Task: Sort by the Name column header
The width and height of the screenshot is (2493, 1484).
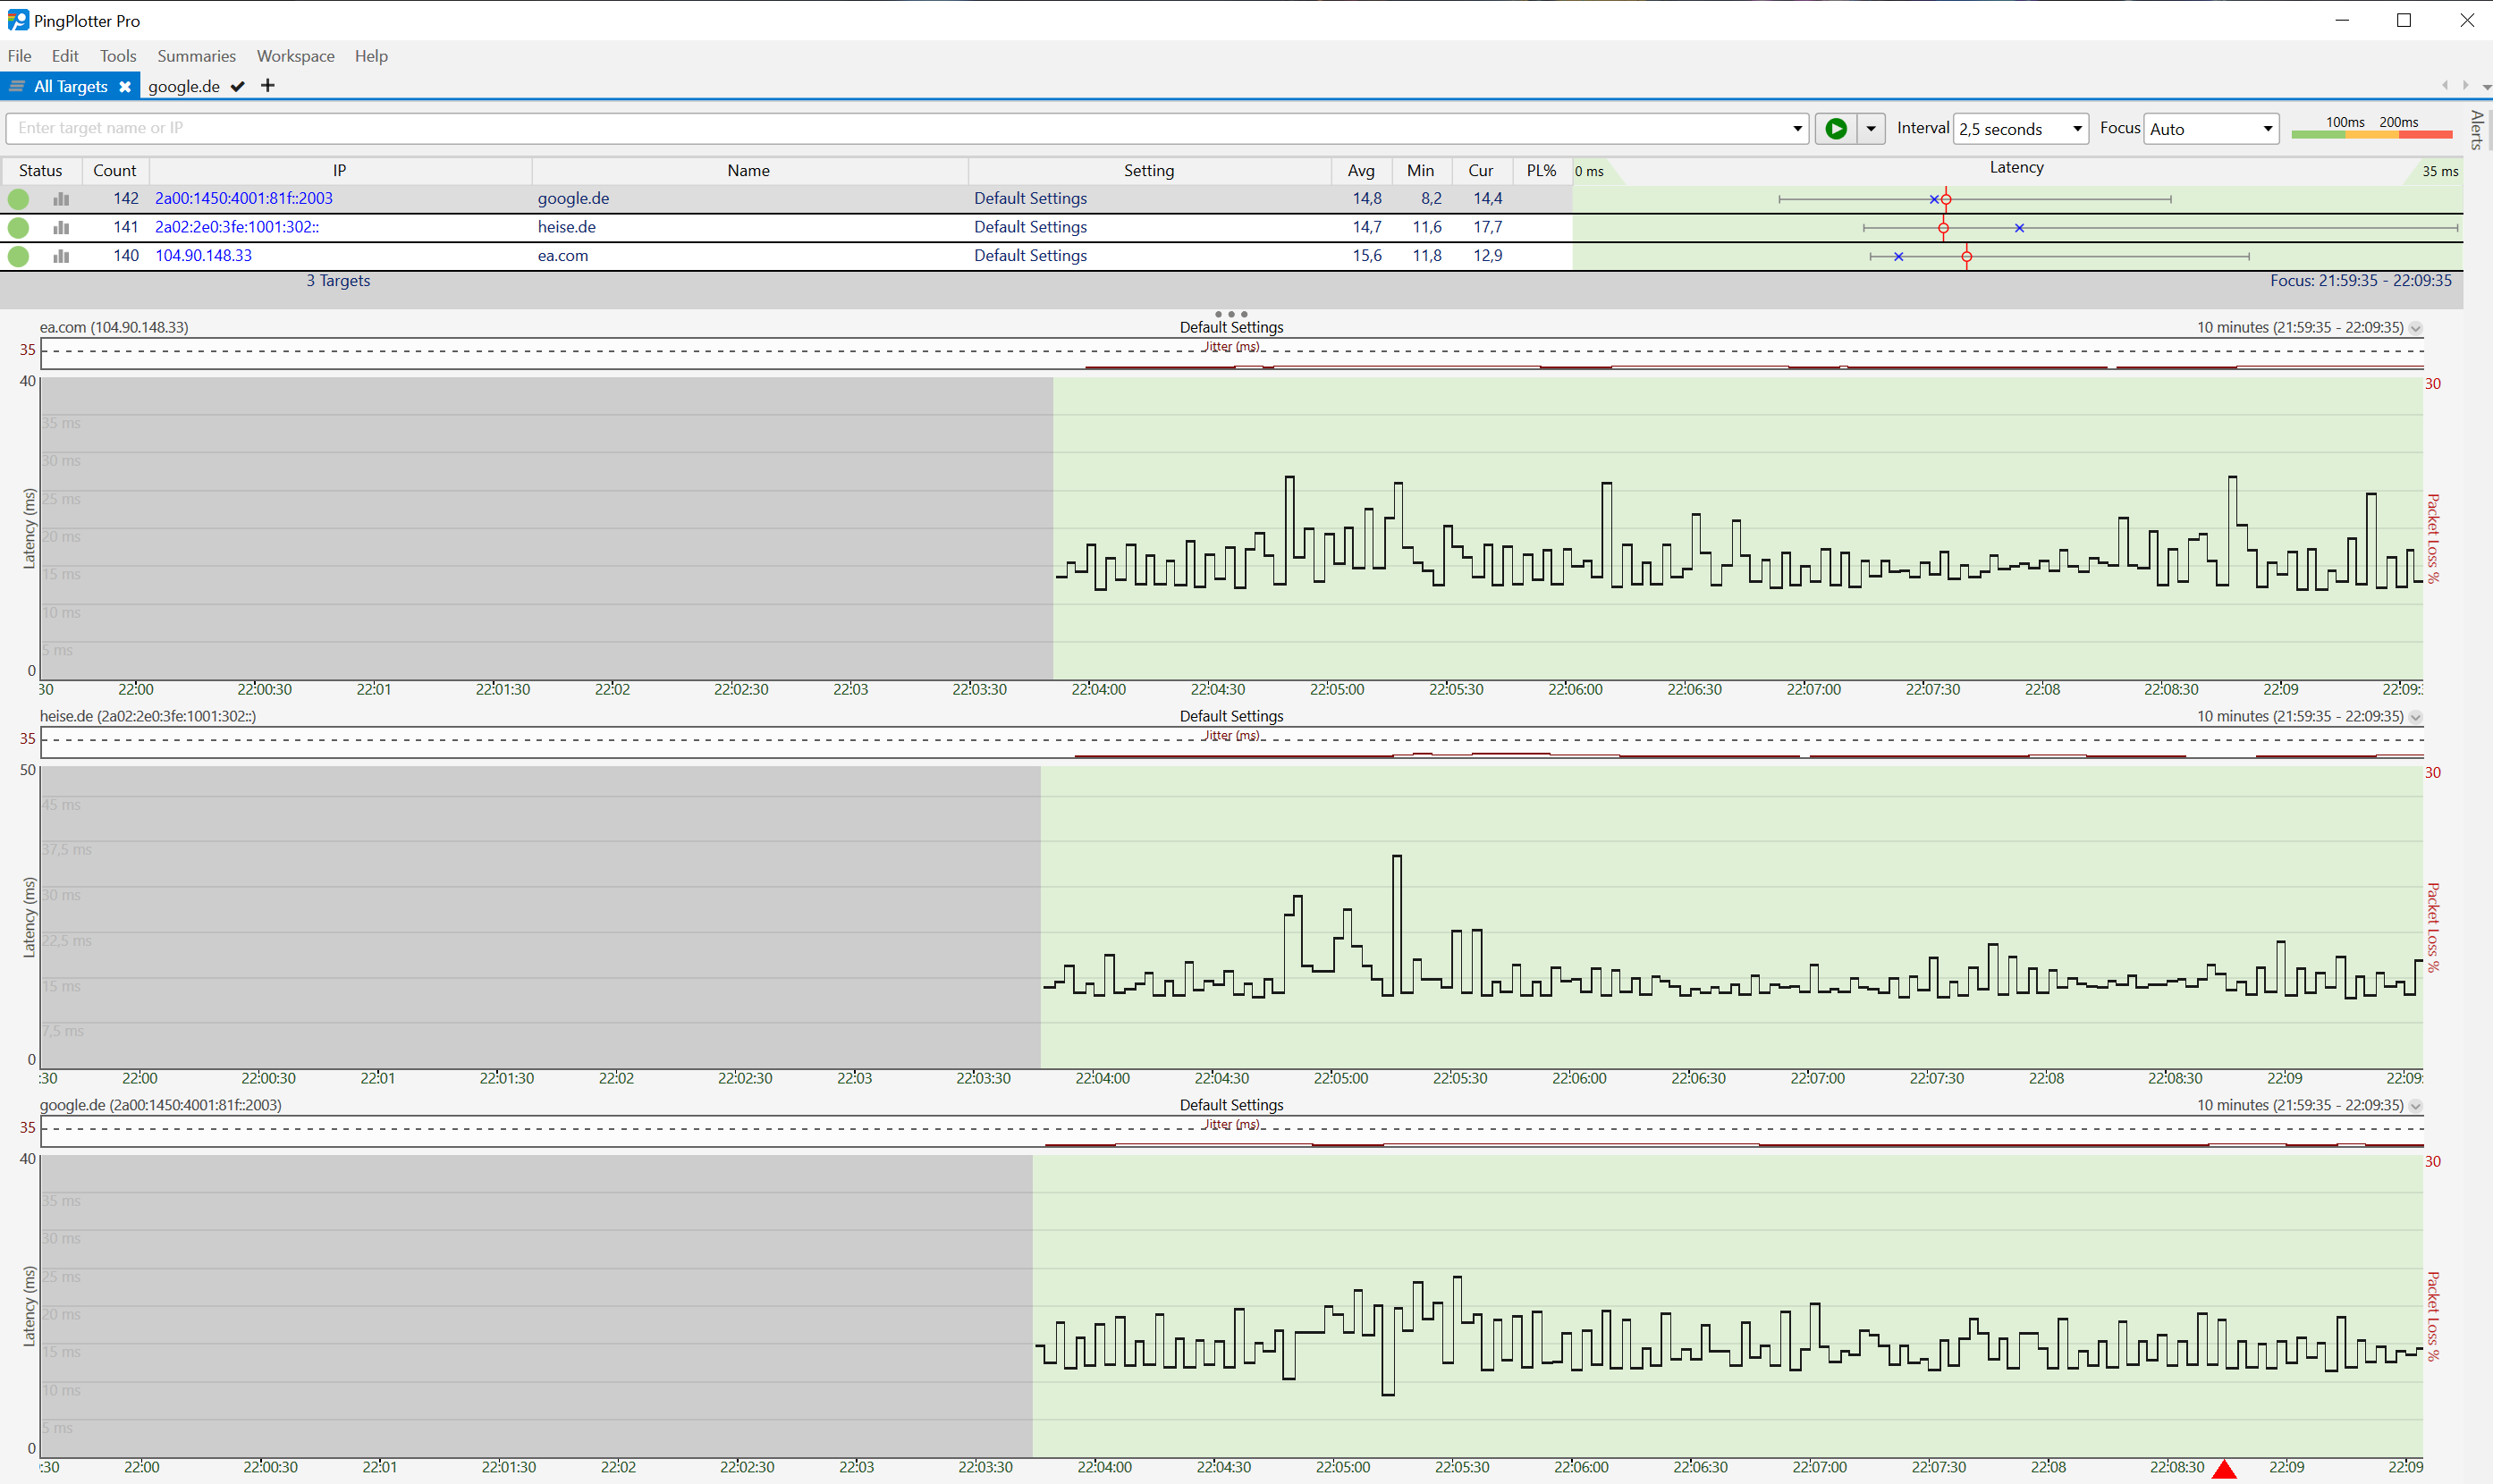Action: click(749, 170)
